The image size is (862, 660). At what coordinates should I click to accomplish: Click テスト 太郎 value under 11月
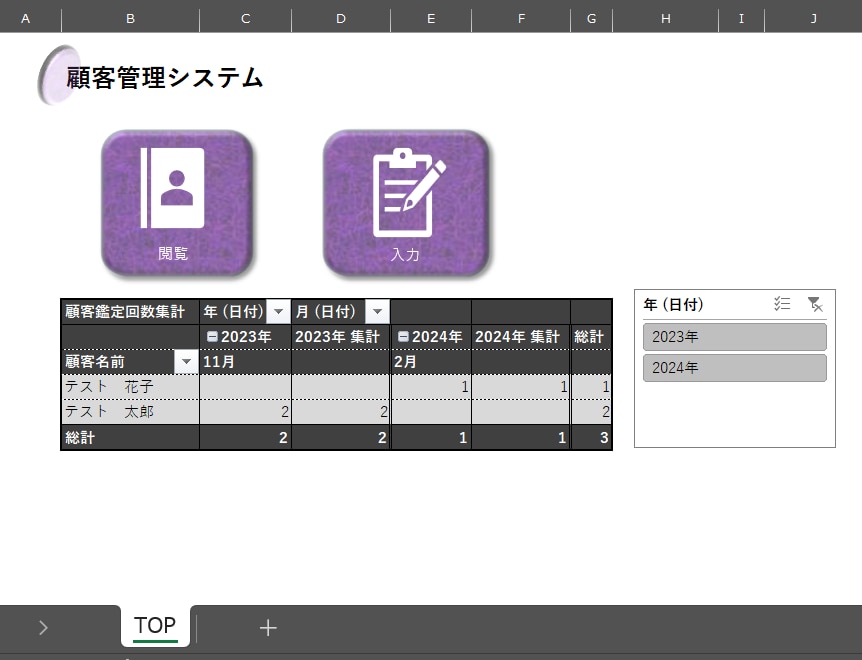pyautogui.click(x=245, y=412)
